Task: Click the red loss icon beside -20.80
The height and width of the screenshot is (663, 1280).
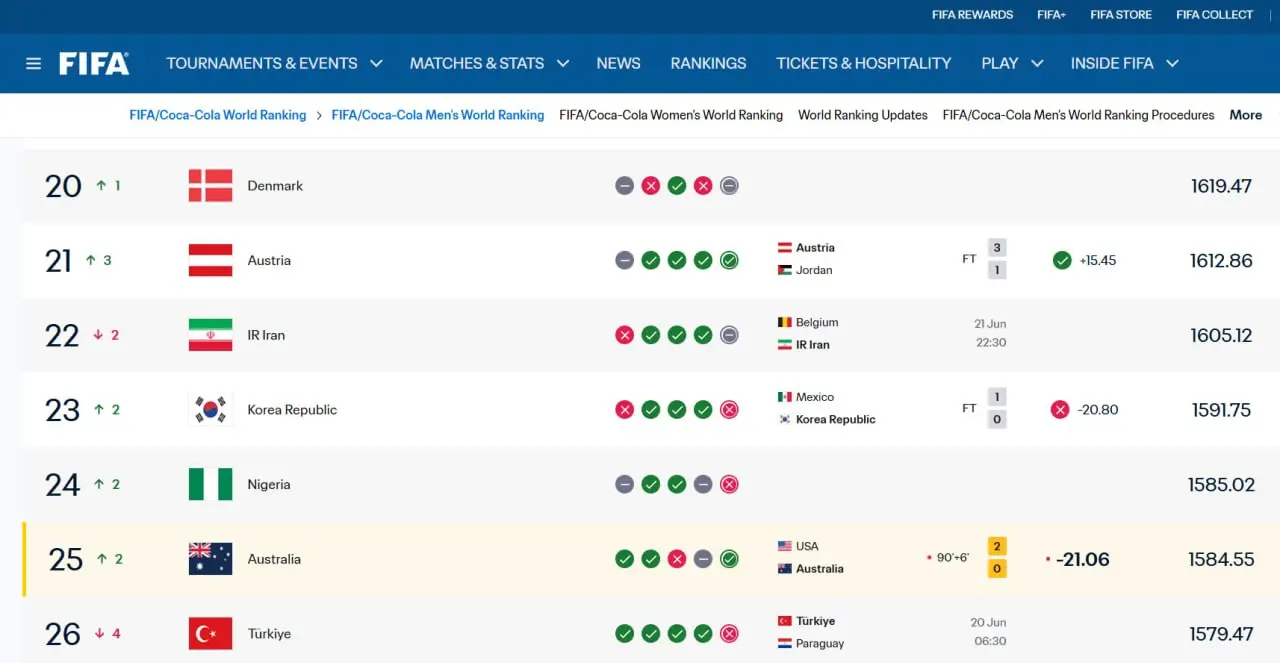Action: (x=1060, y=409)
